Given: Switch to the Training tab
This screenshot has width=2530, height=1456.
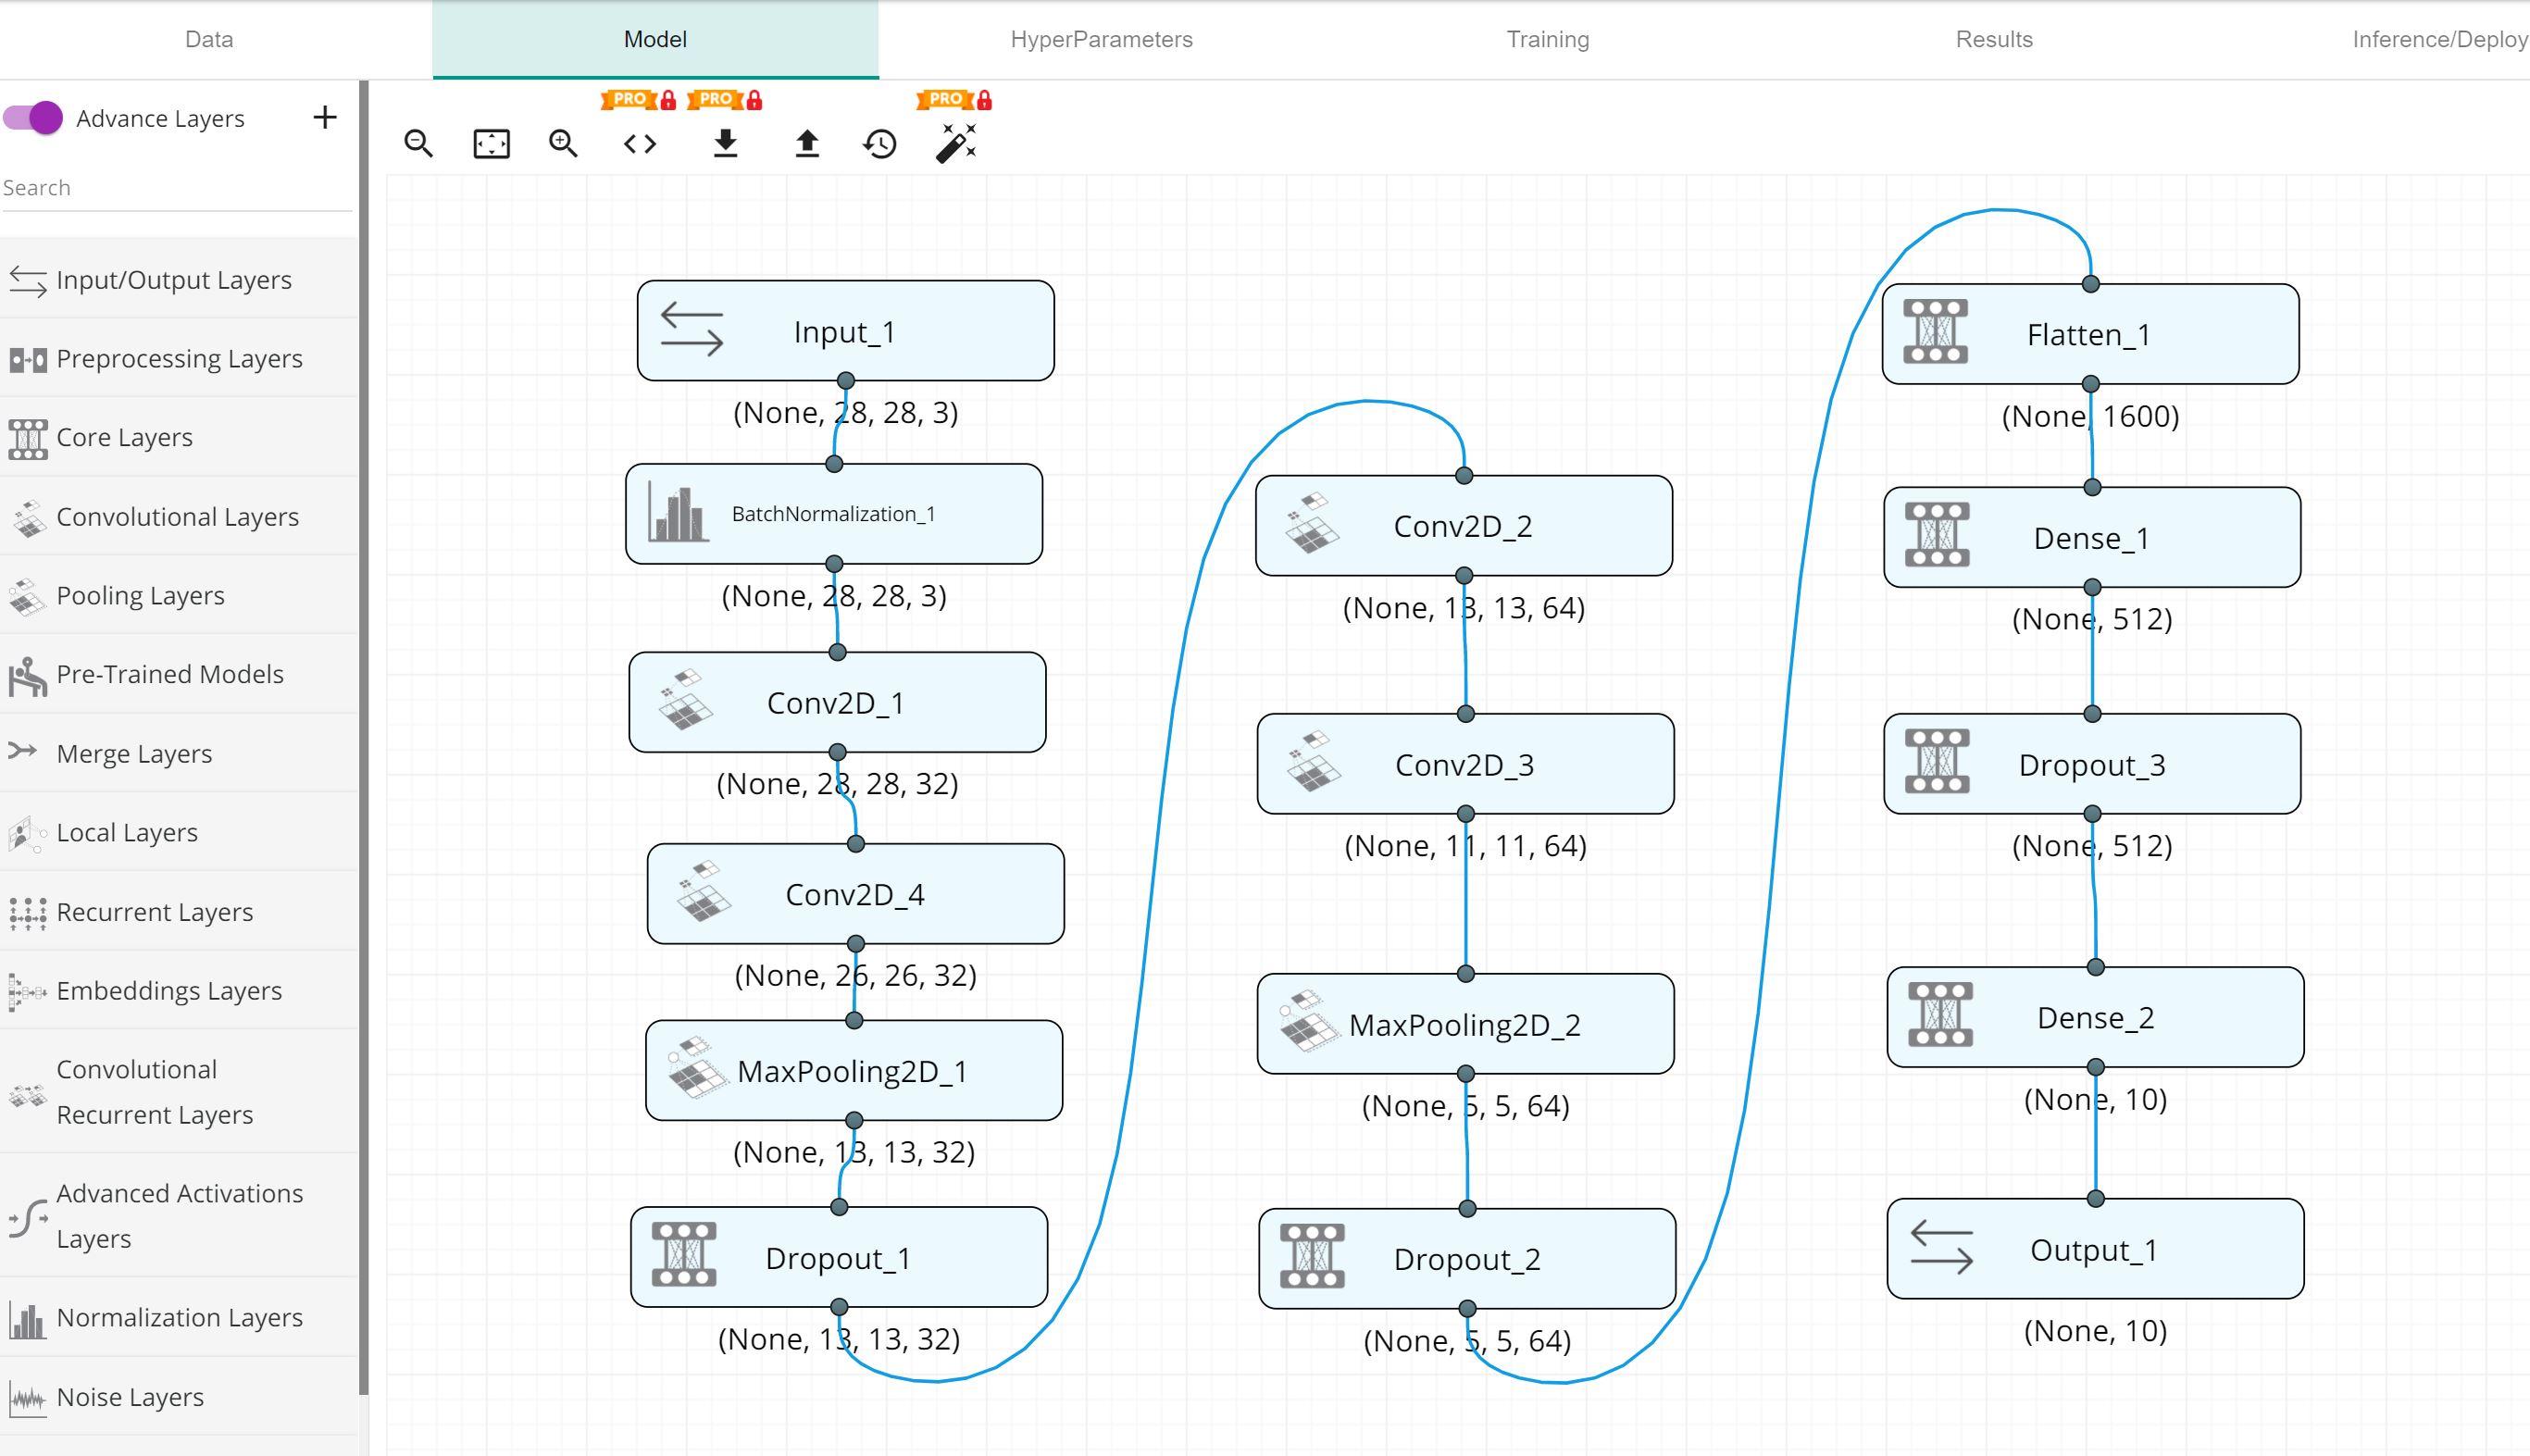Looking at the screenshot, I should [1547, 40].
